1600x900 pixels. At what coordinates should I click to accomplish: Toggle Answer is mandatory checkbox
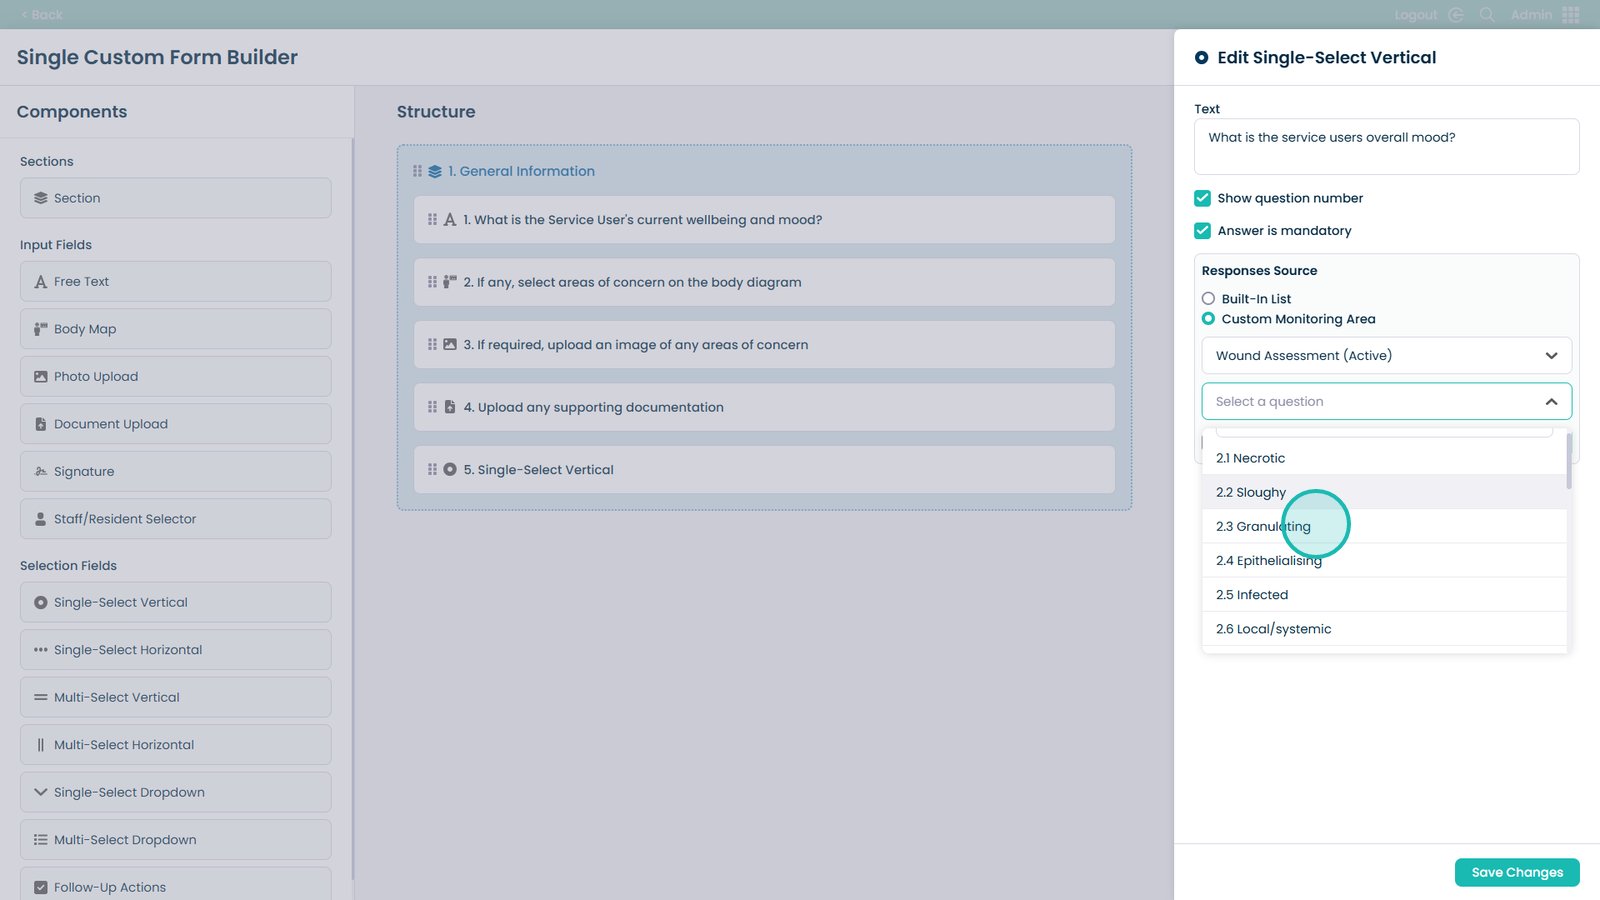pos(1203,231)
